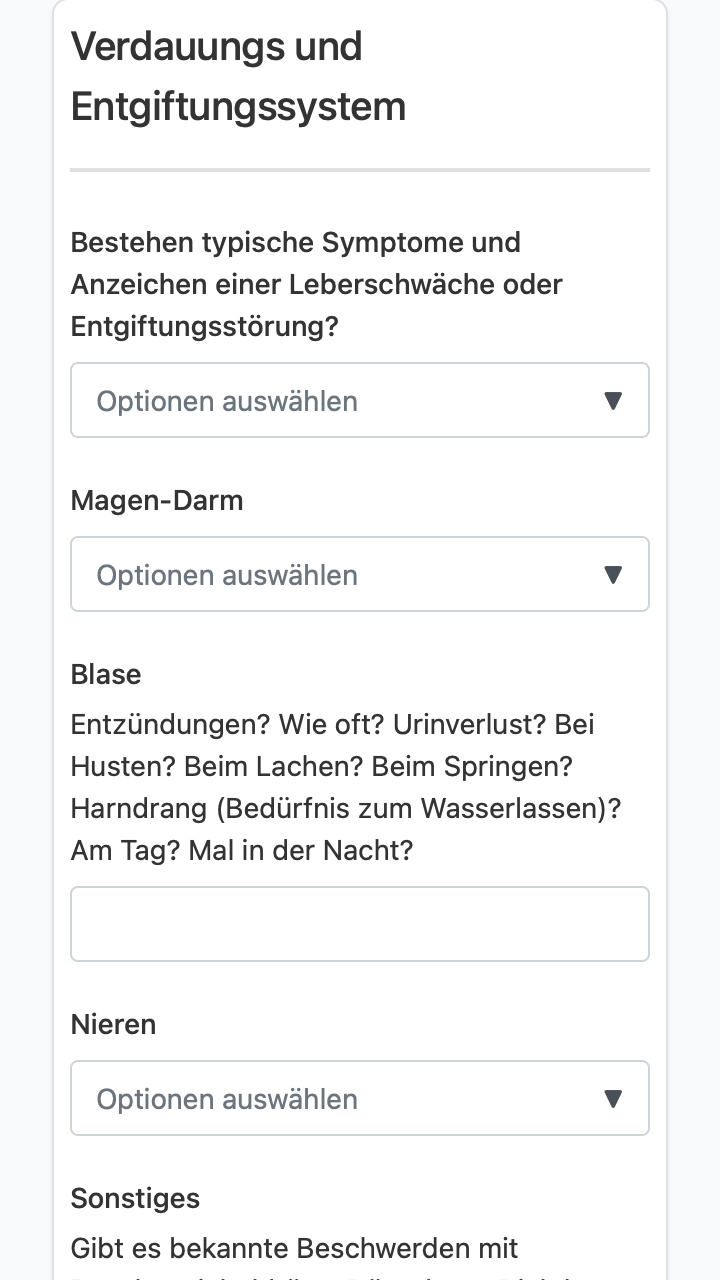Click the arrow icon in the Magen-Darm dropdown
720x1280 pixels.
click(614, 575)
